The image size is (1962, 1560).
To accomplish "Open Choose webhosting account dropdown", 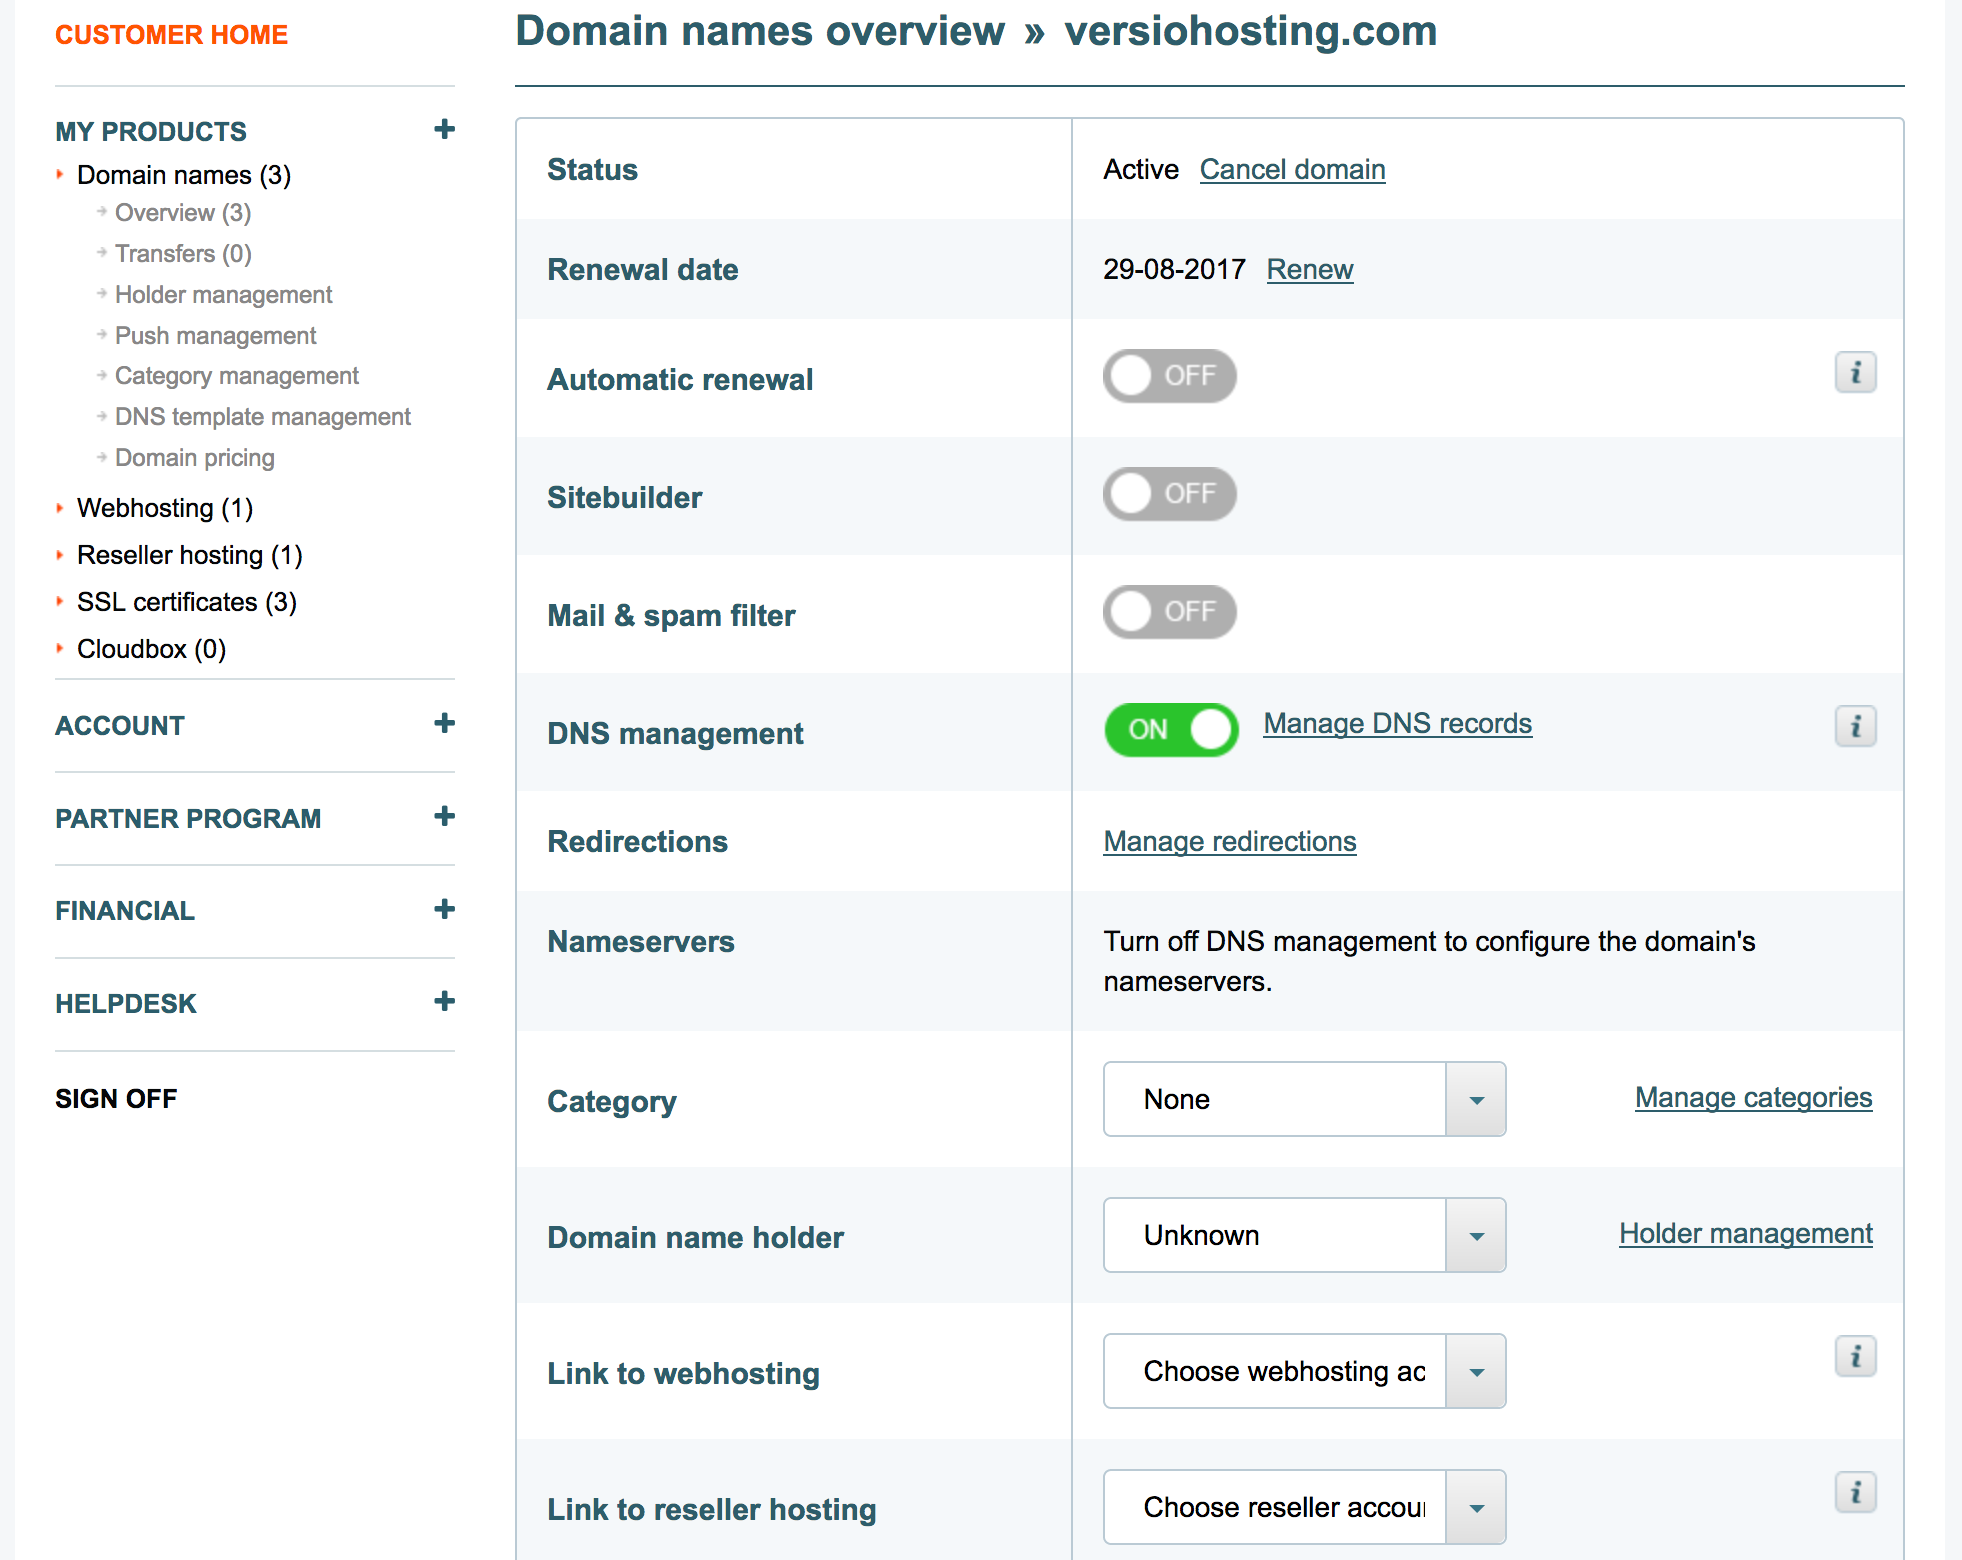I will pos(1304,1371).
